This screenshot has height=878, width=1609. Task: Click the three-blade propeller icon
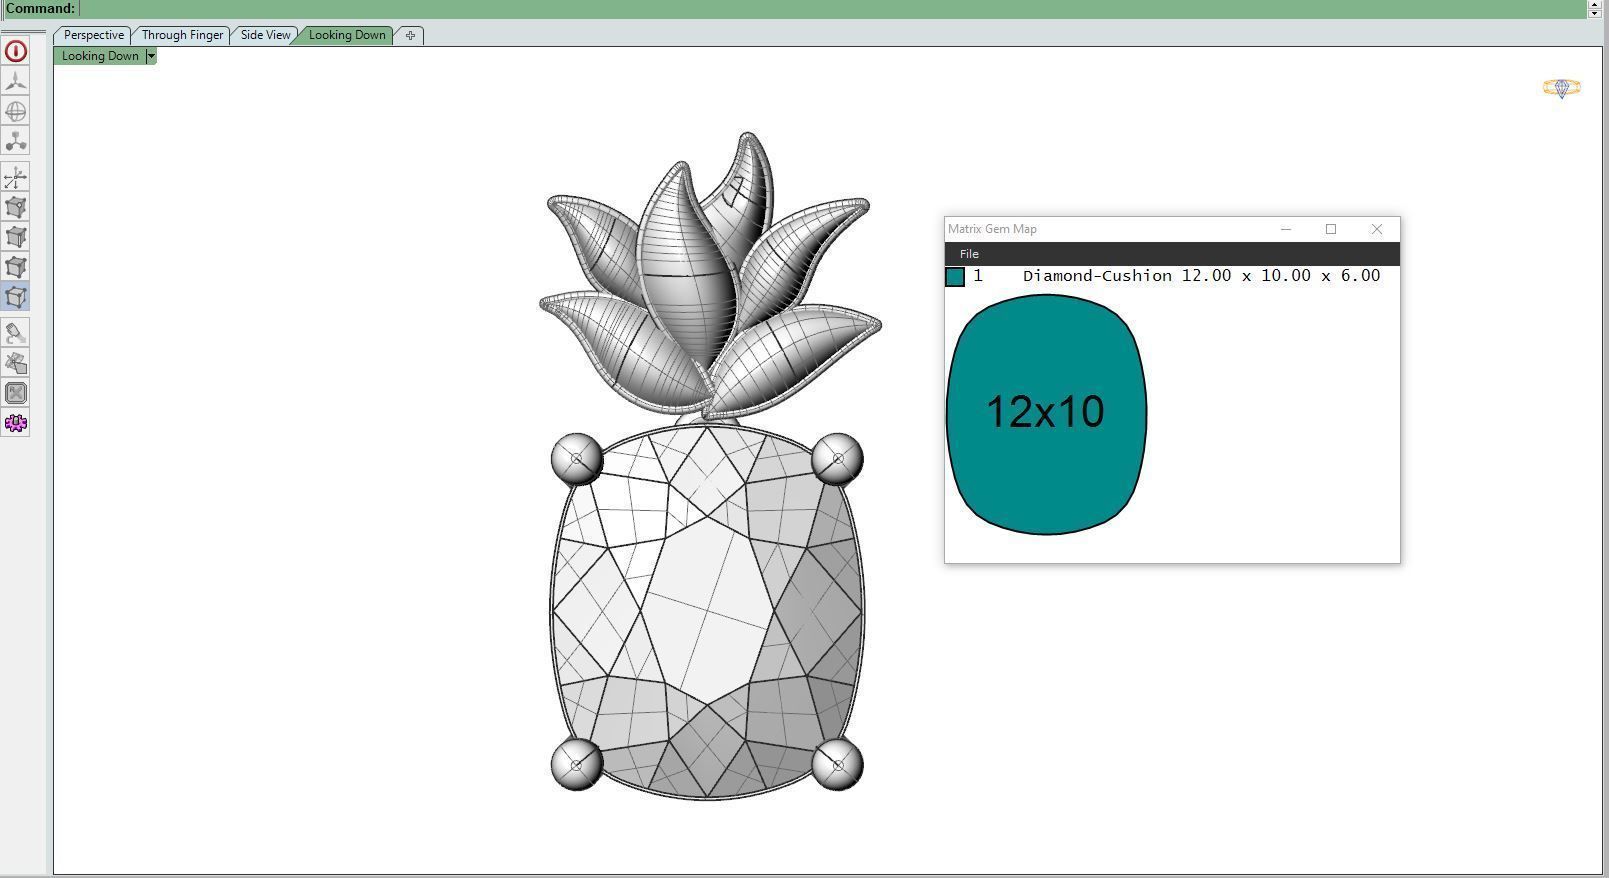[x=16, y=81]
